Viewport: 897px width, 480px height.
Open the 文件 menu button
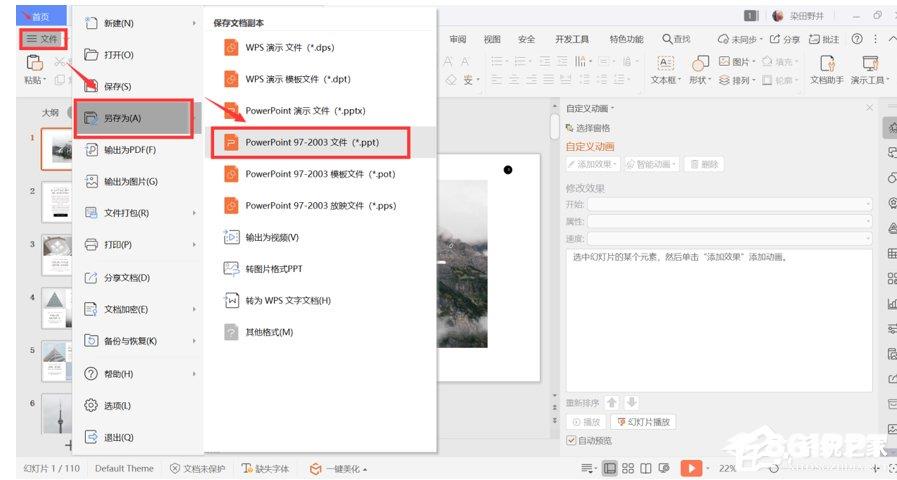[x=42, y=39]
